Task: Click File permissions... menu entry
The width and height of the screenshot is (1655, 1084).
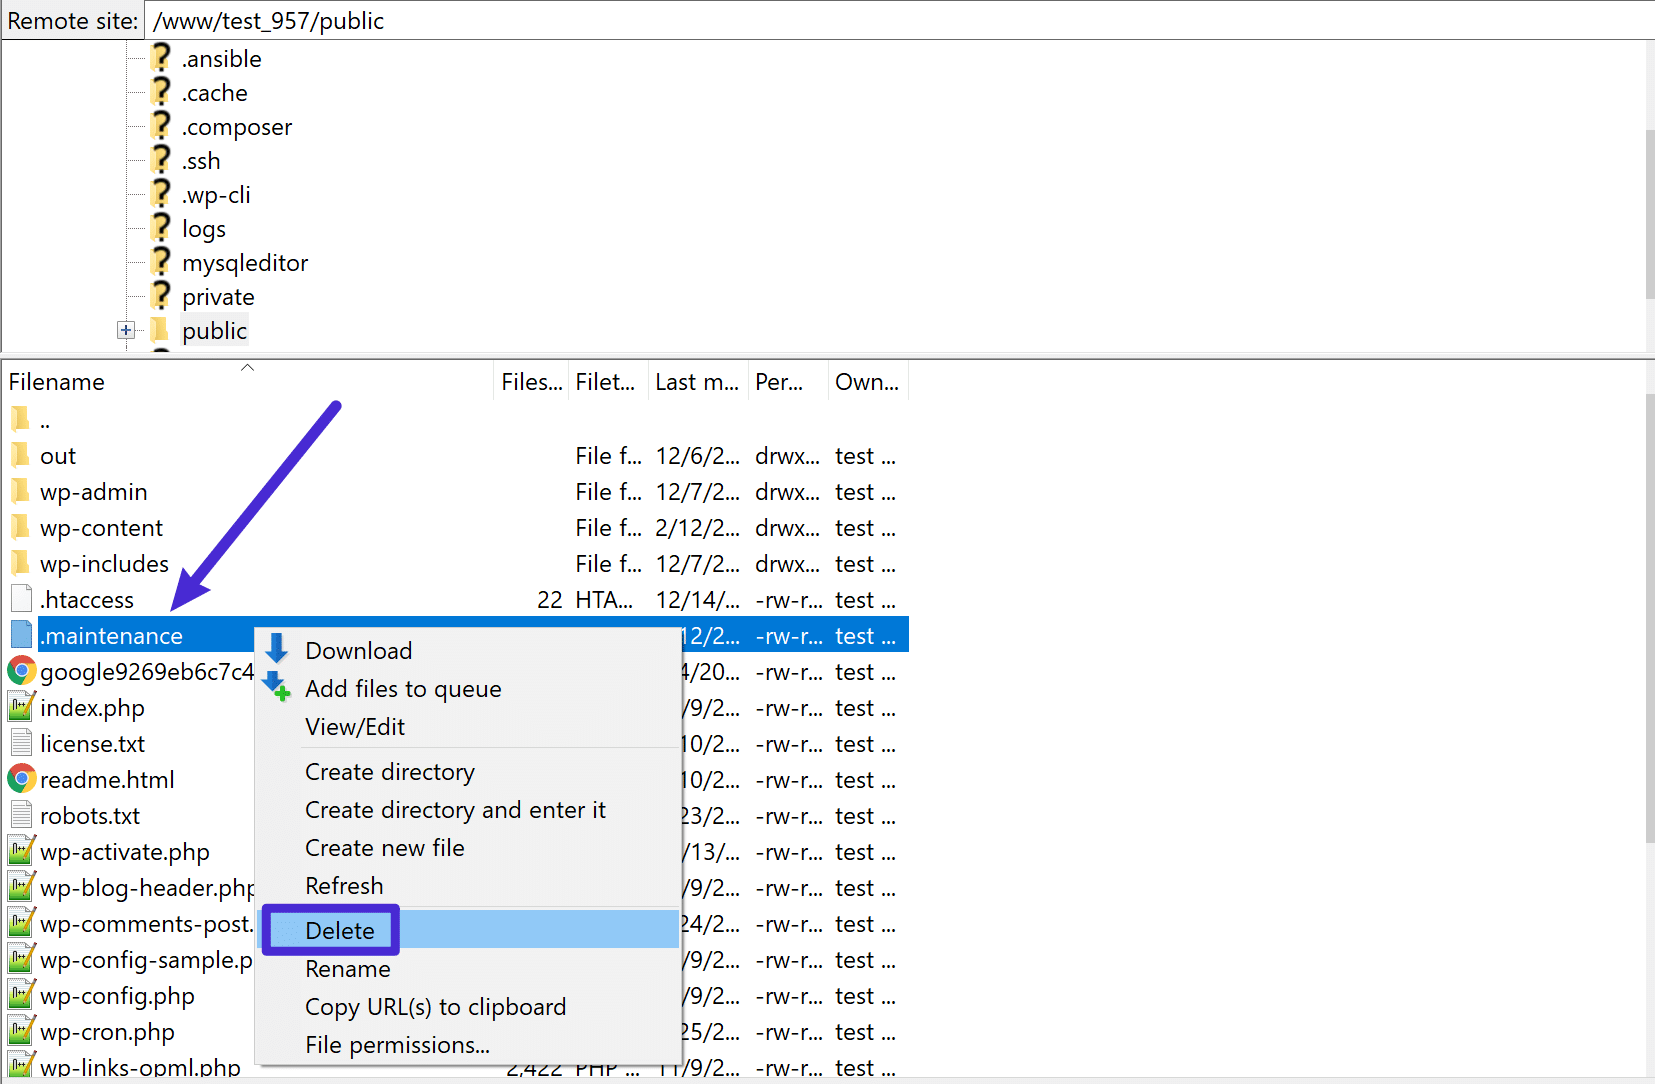Action: coord(397,1045)
